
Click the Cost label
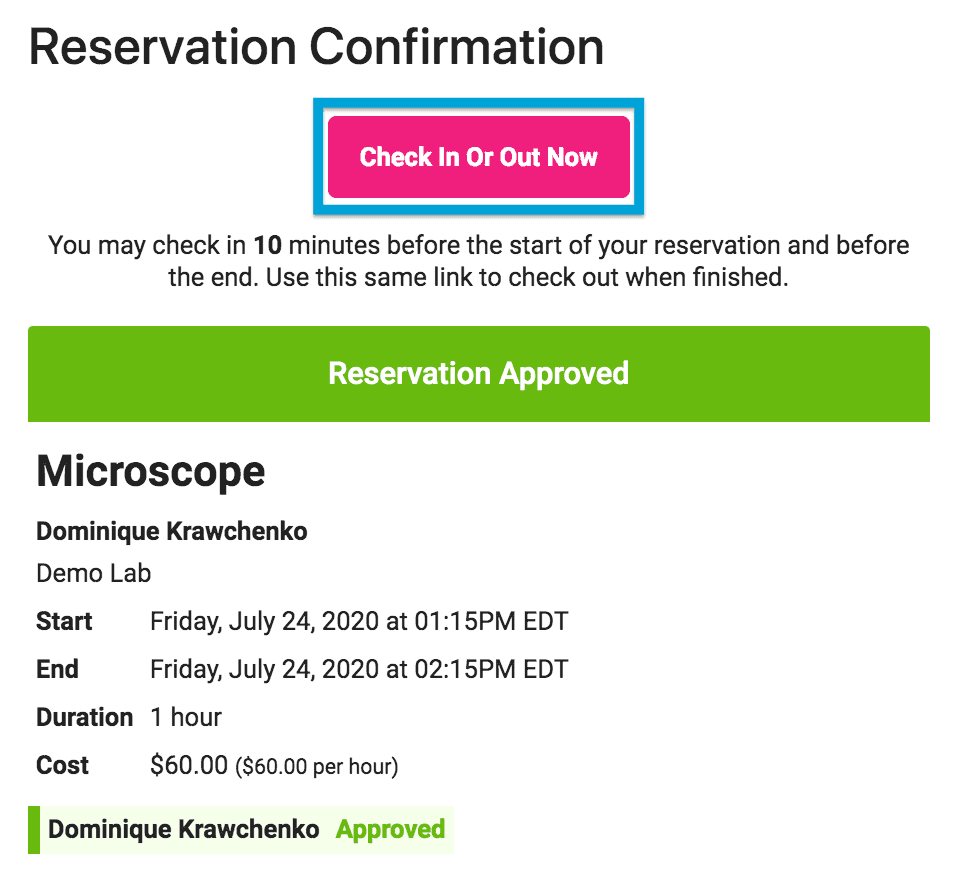pos(62,764)
